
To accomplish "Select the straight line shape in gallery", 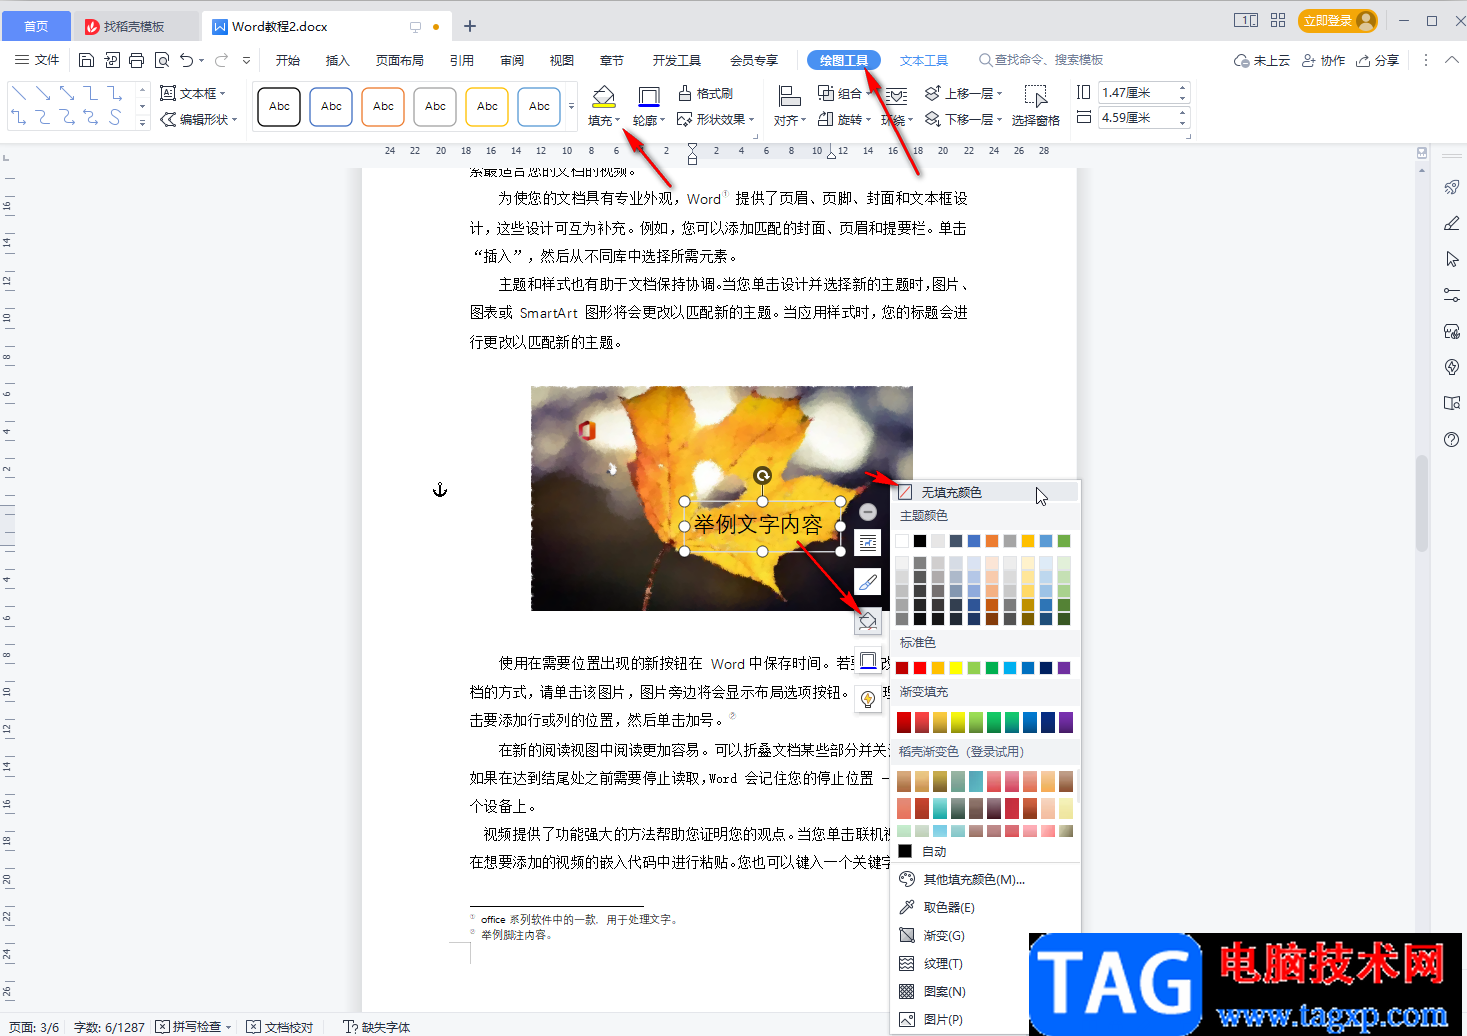I will [19, 93].
